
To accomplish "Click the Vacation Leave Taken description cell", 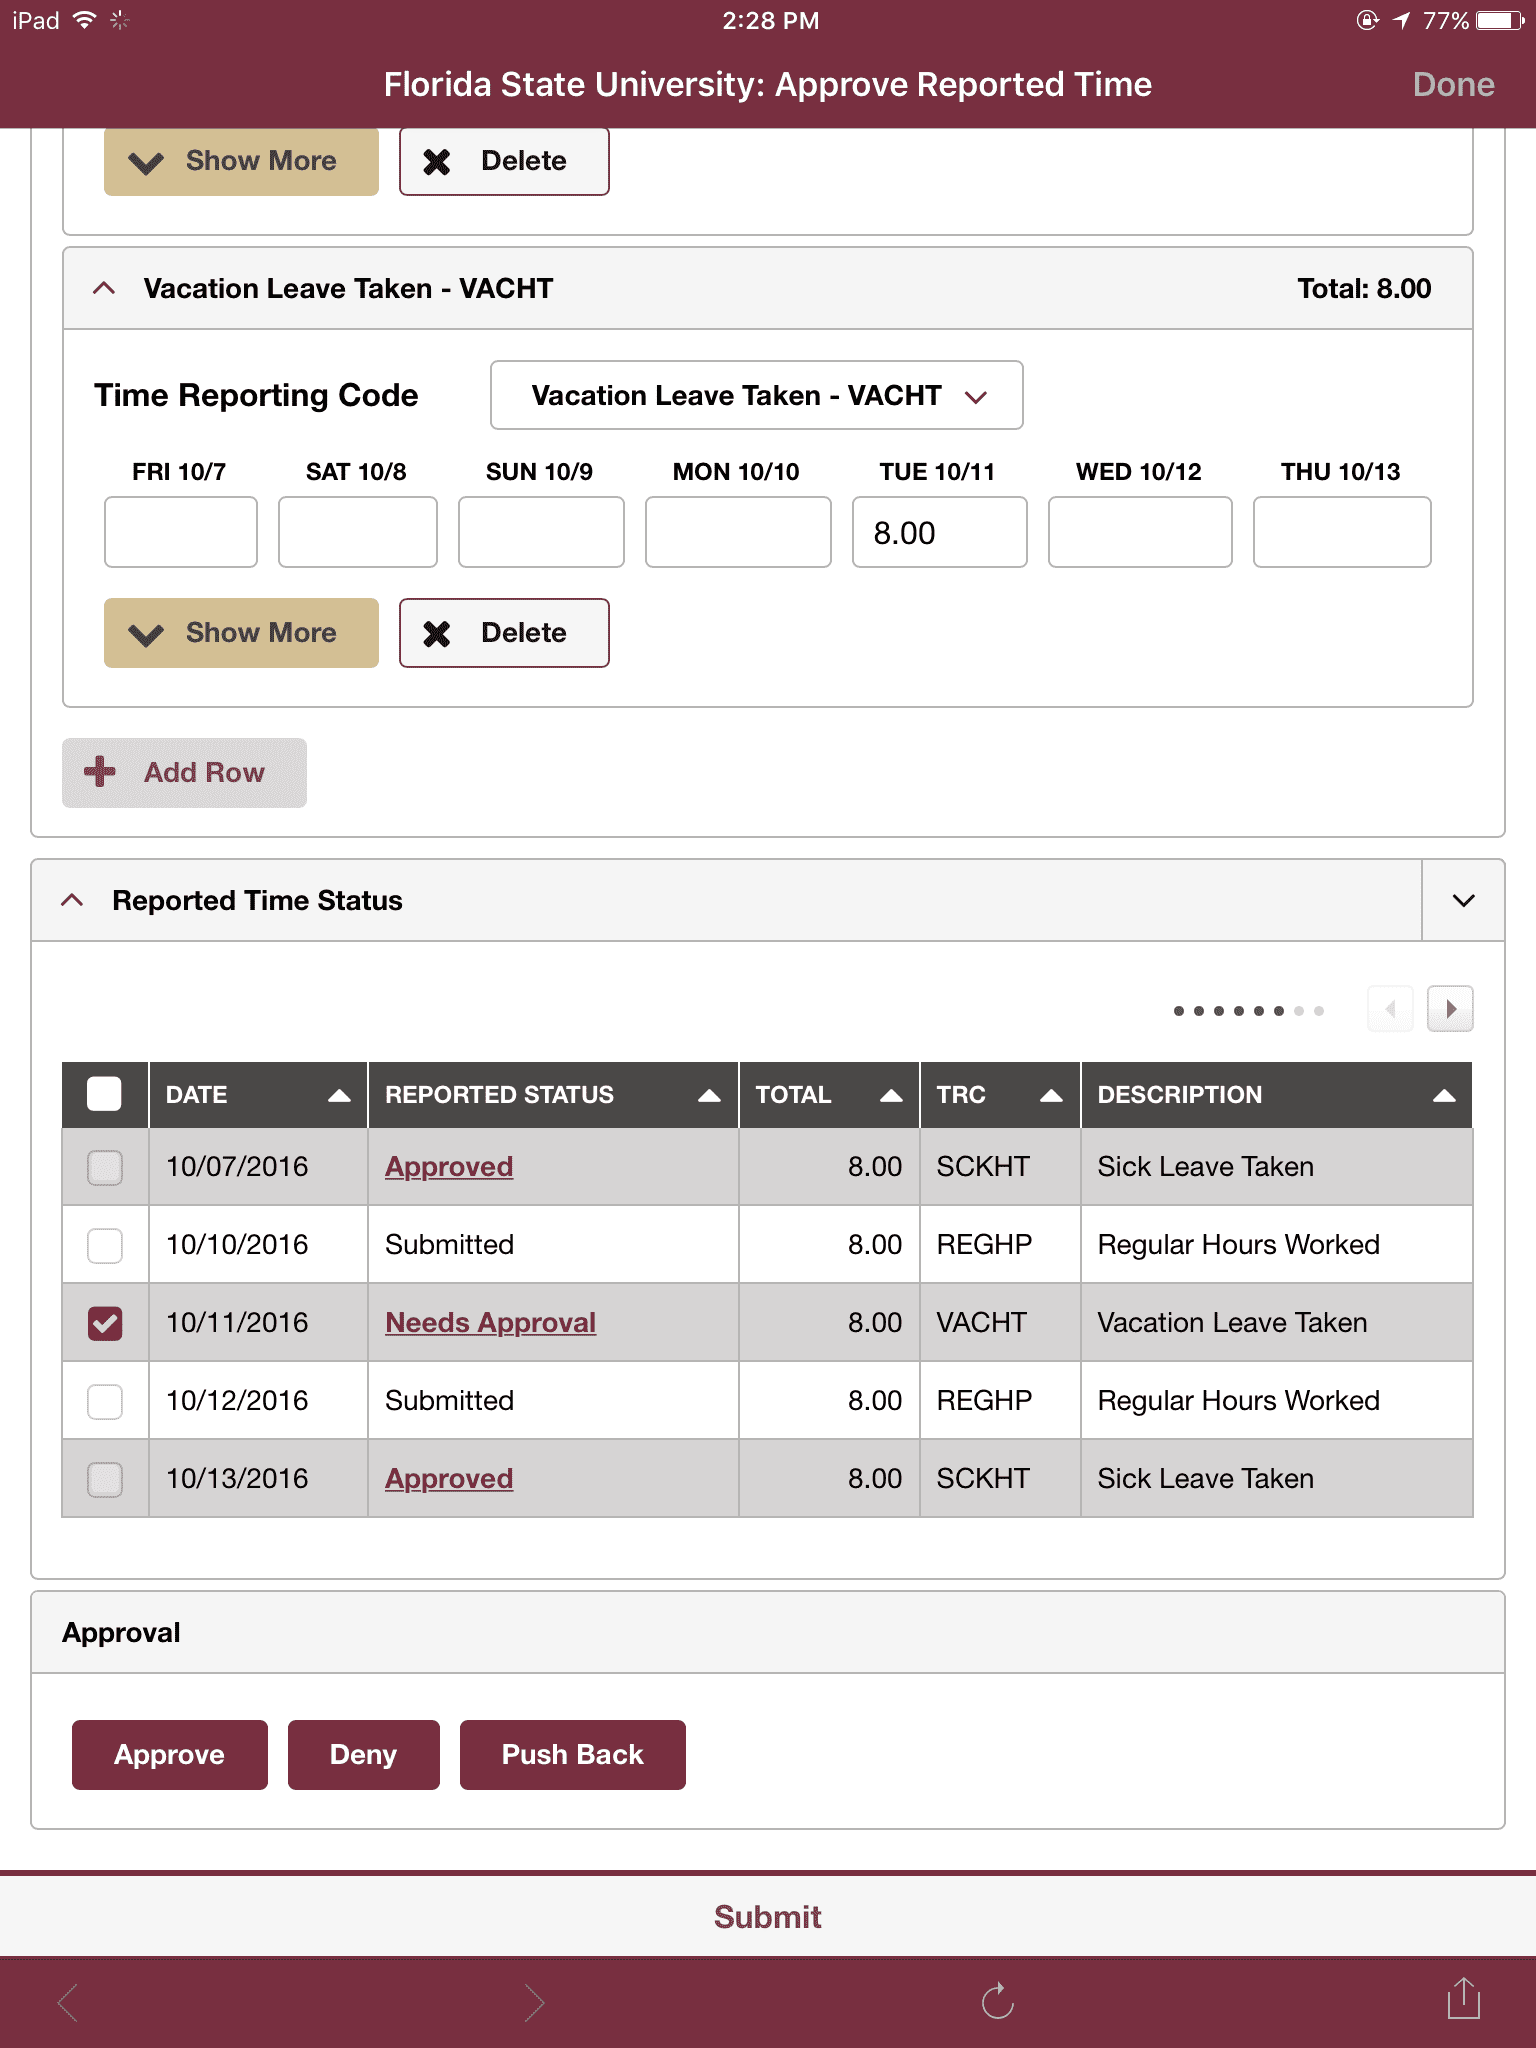I will coord(1276,1323).
